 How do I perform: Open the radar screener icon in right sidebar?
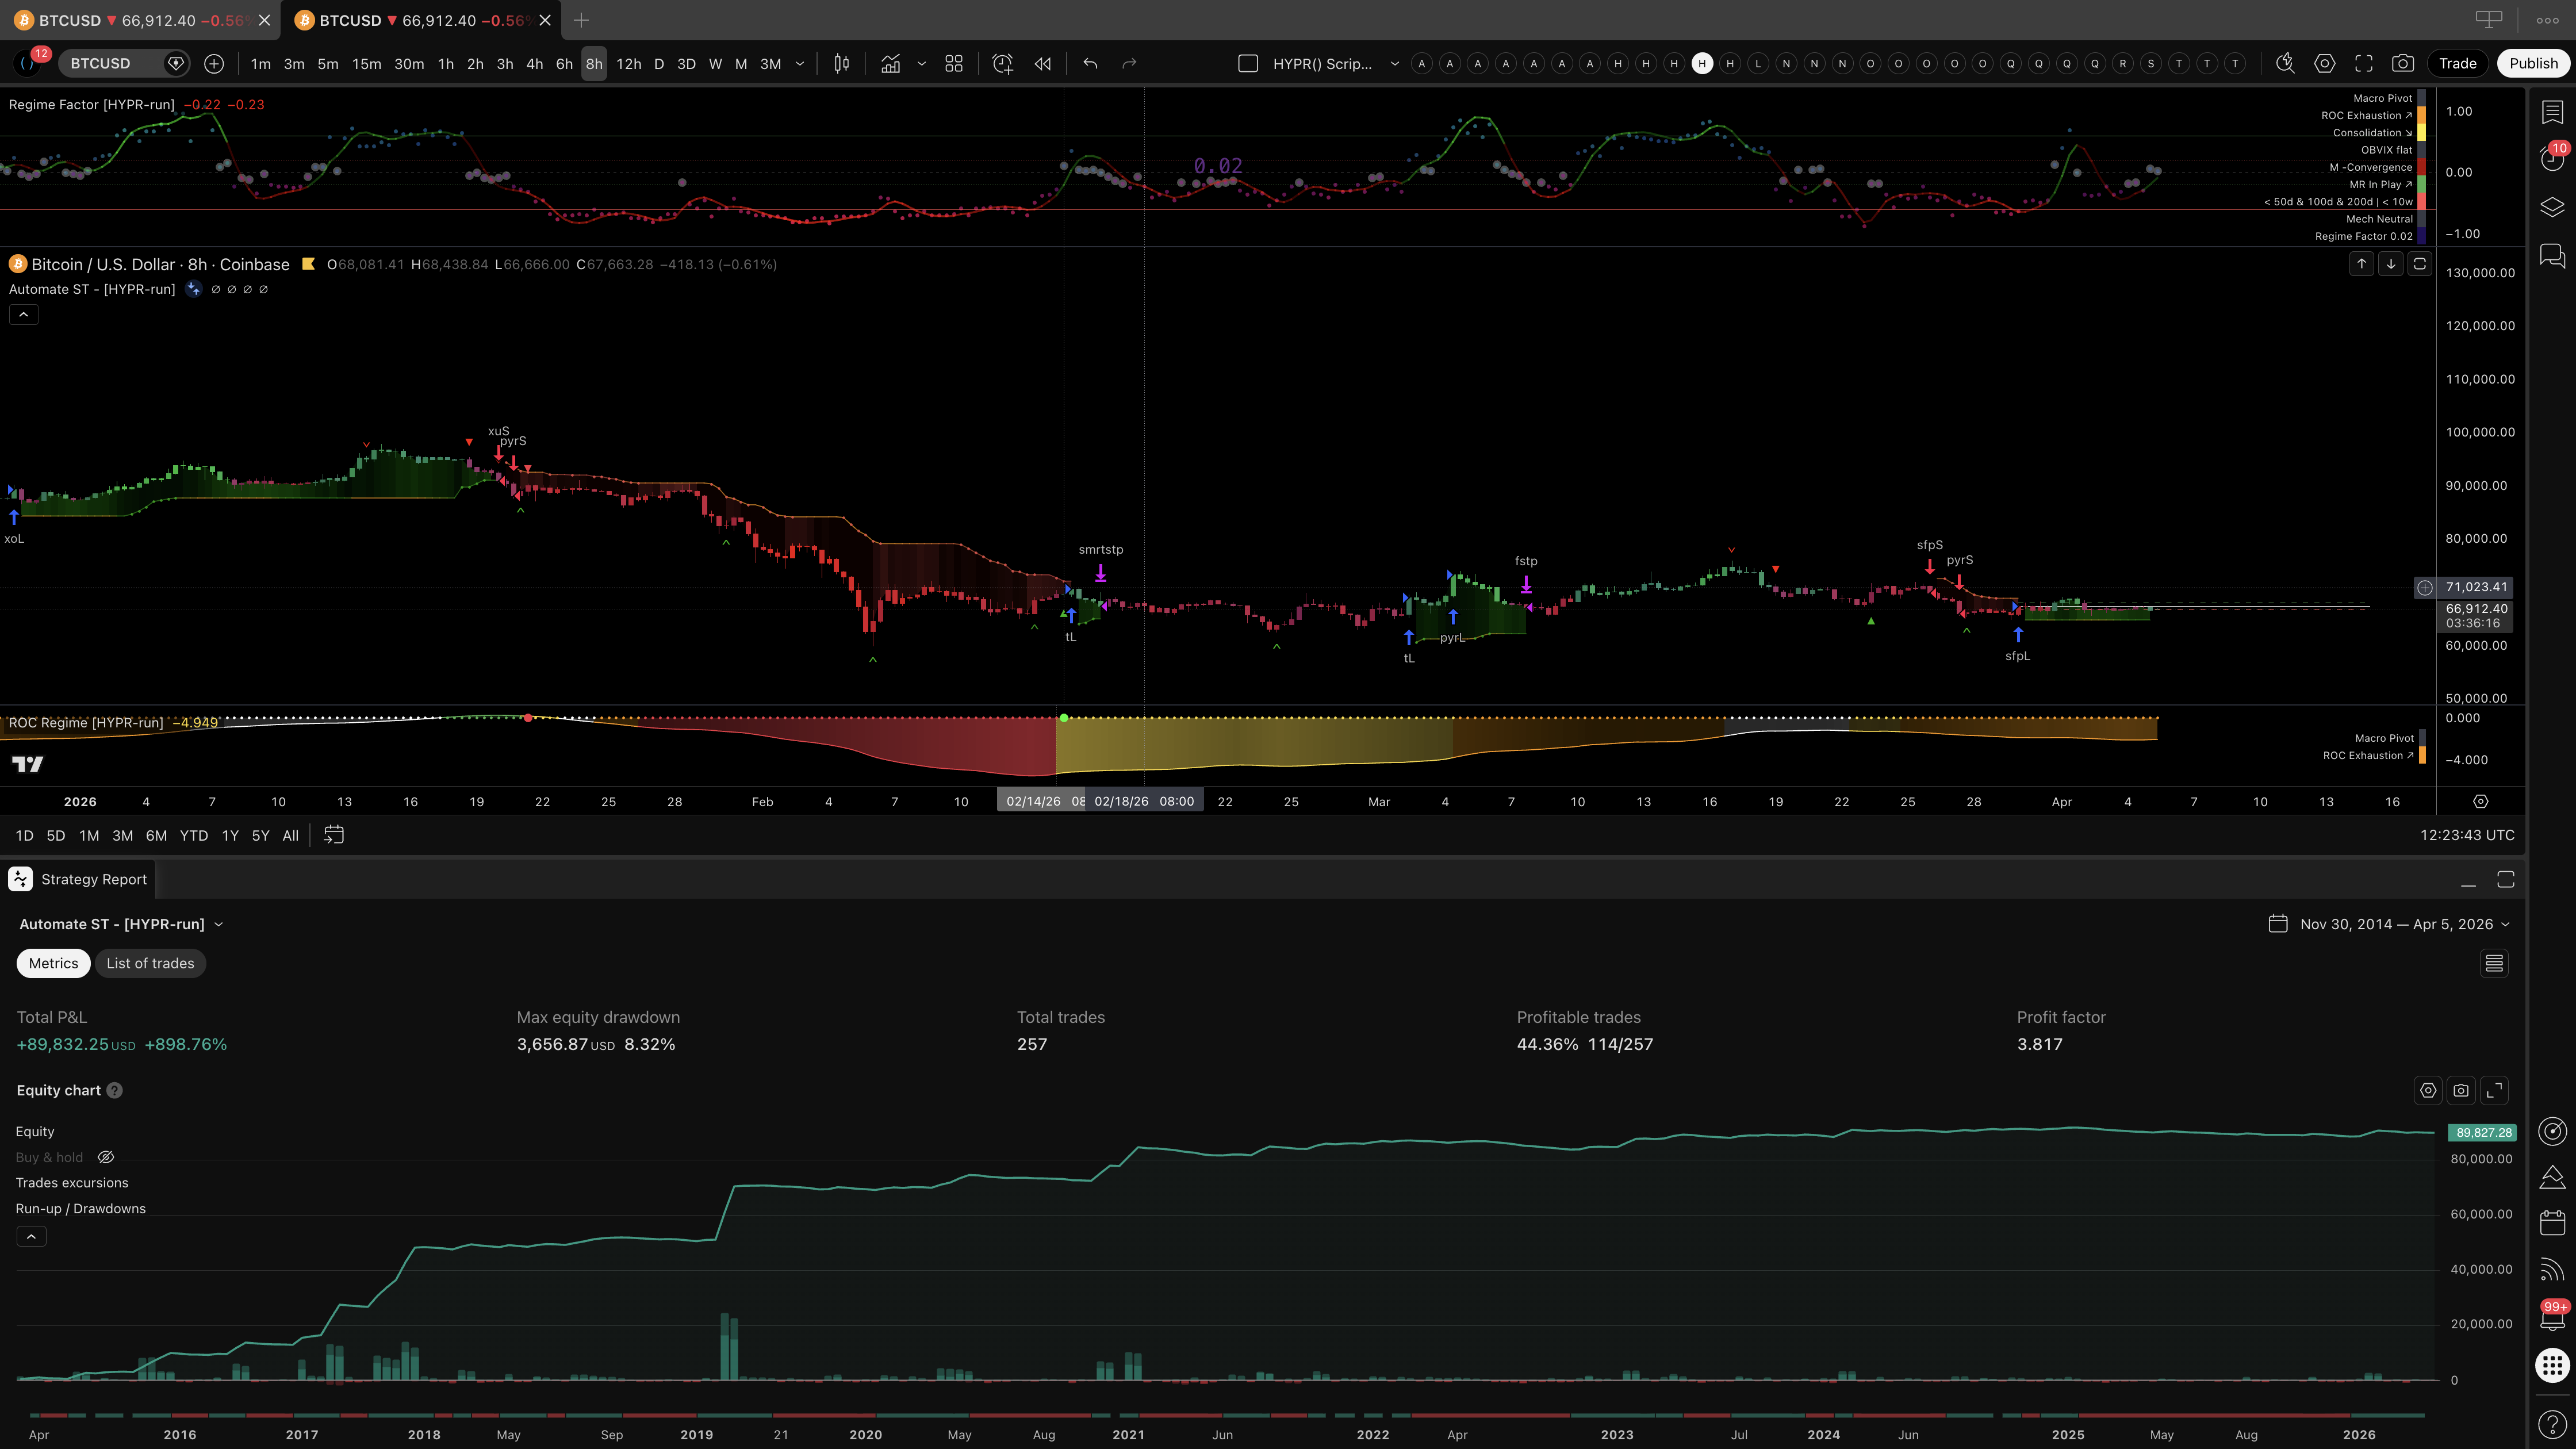(2552, 1131)
